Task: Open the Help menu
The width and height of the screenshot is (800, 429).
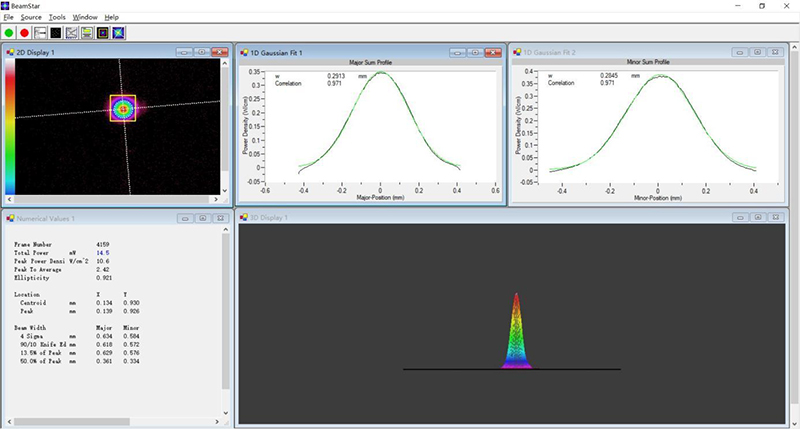Action: pos(111,18)
